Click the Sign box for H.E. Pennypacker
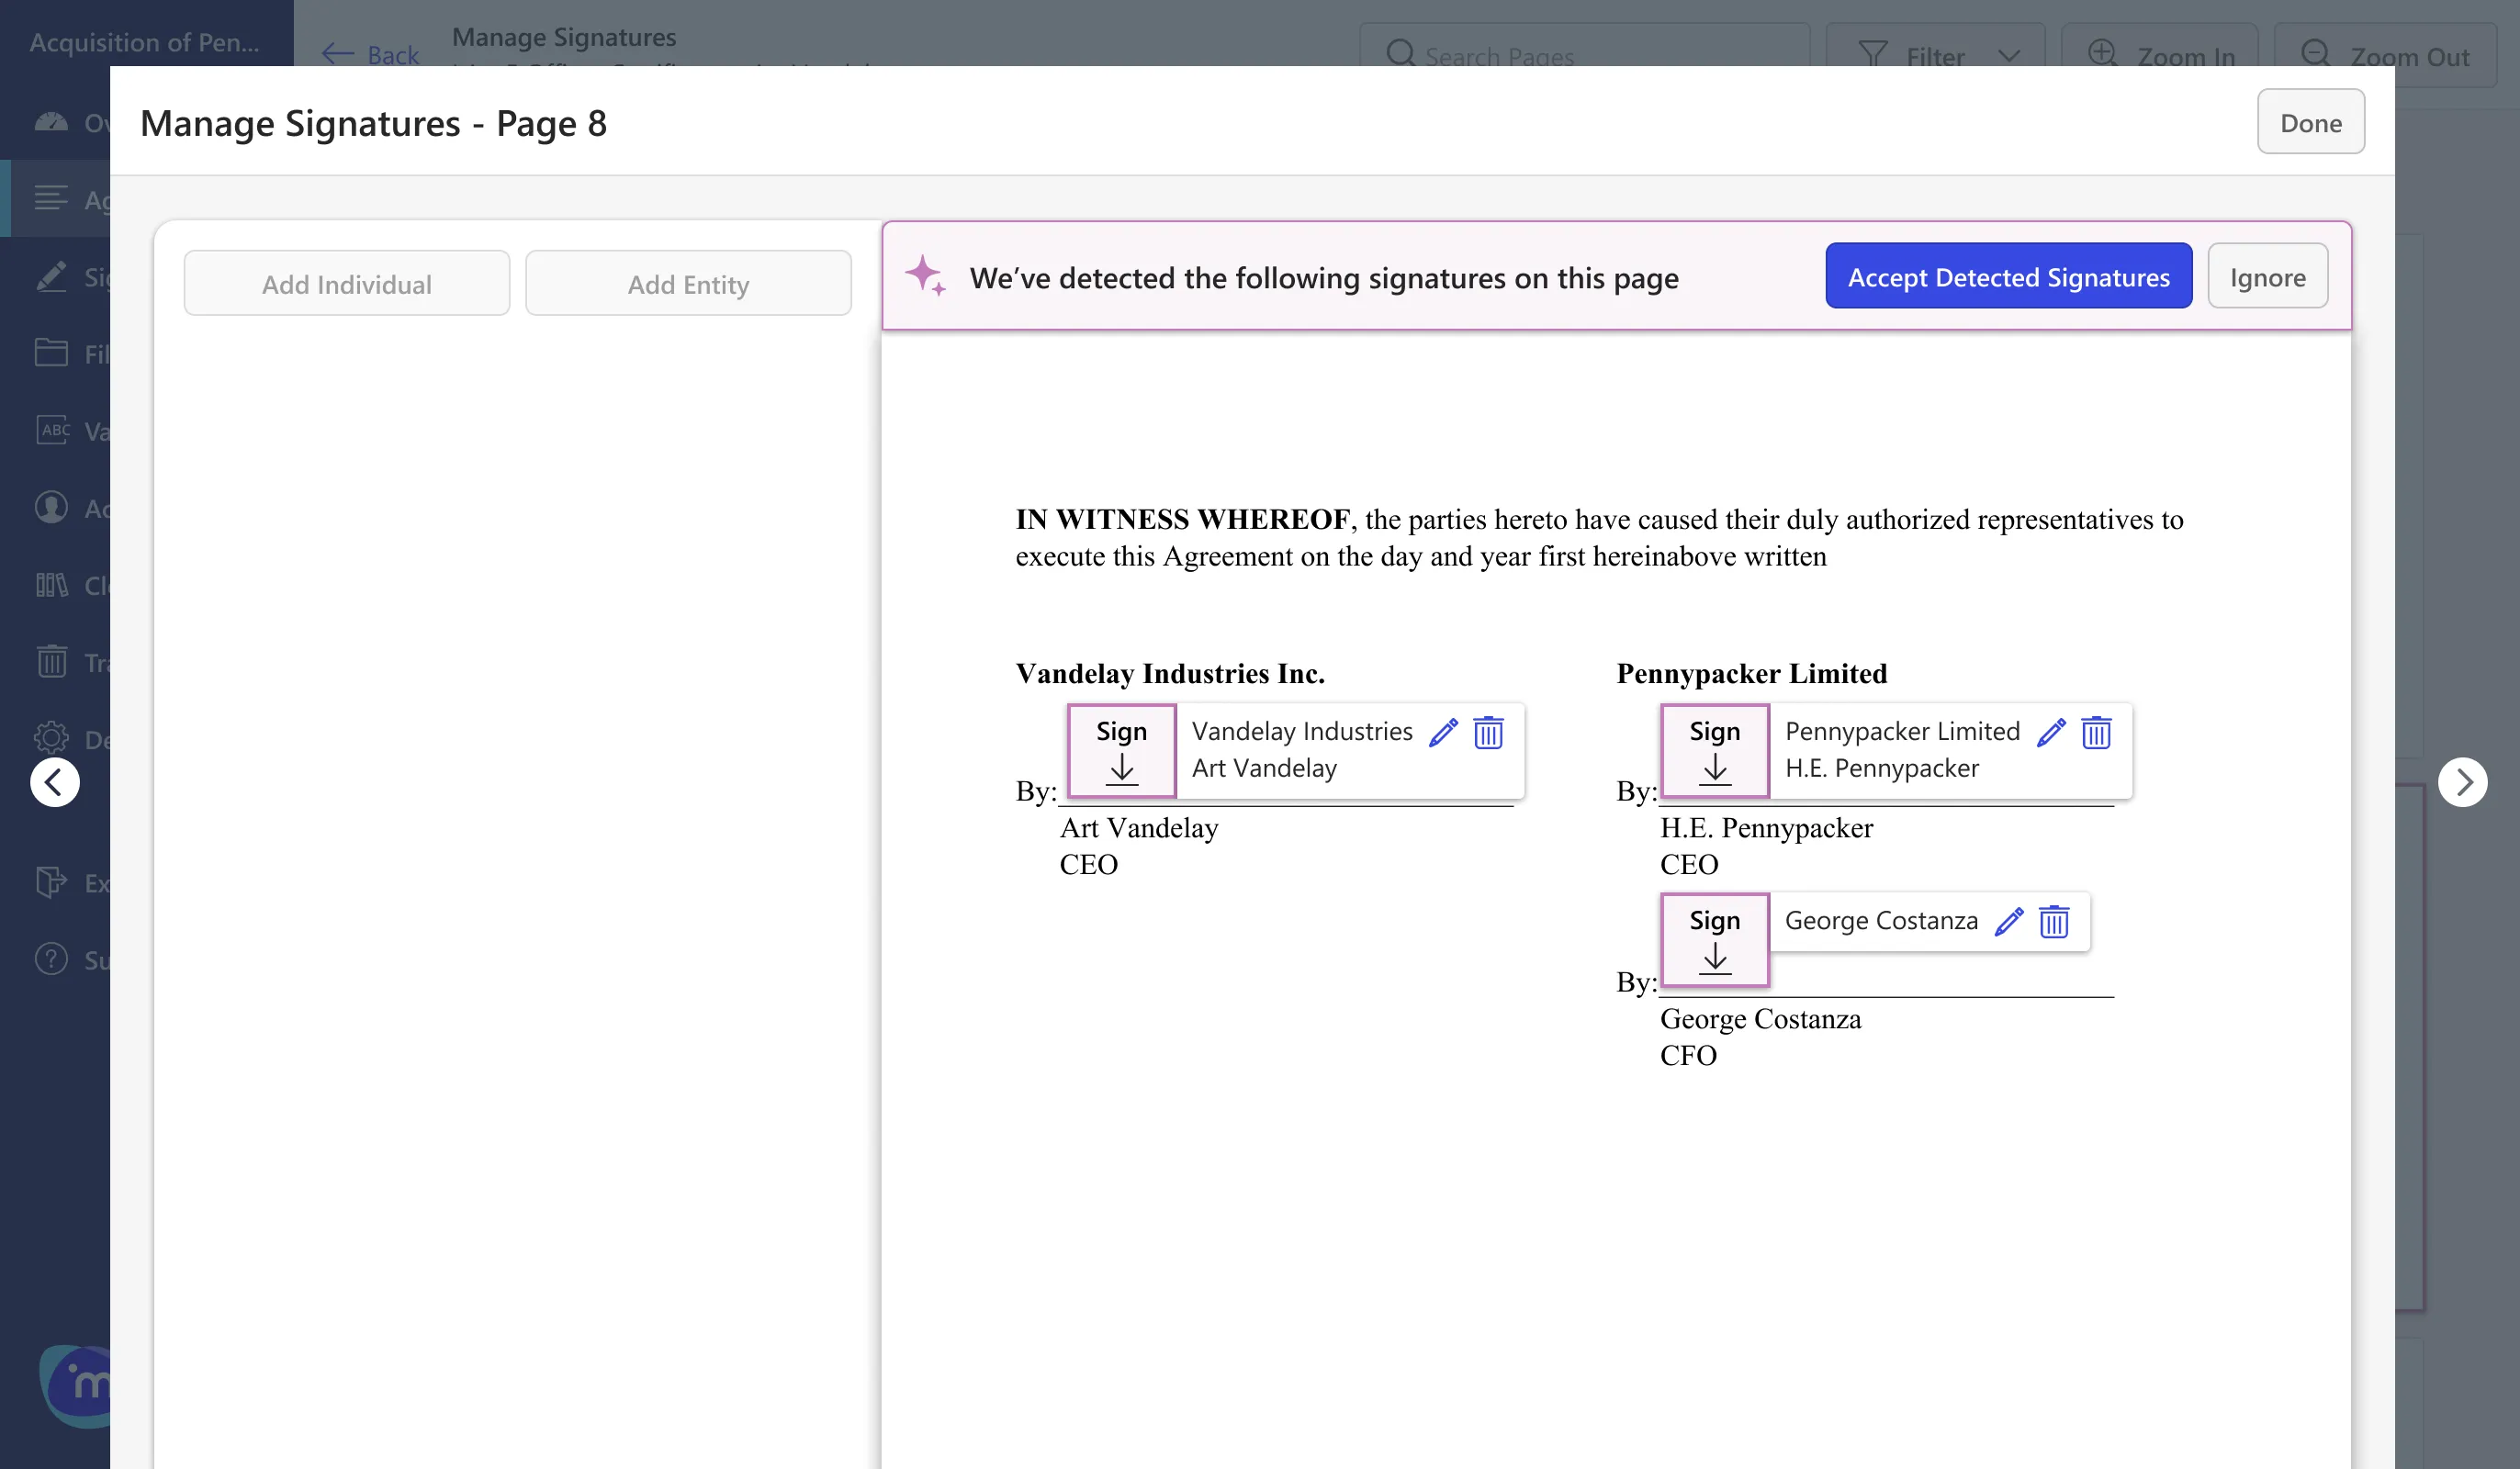Image resolution: width=2520 pixels, height=1469 pixels. point(1714,750)
